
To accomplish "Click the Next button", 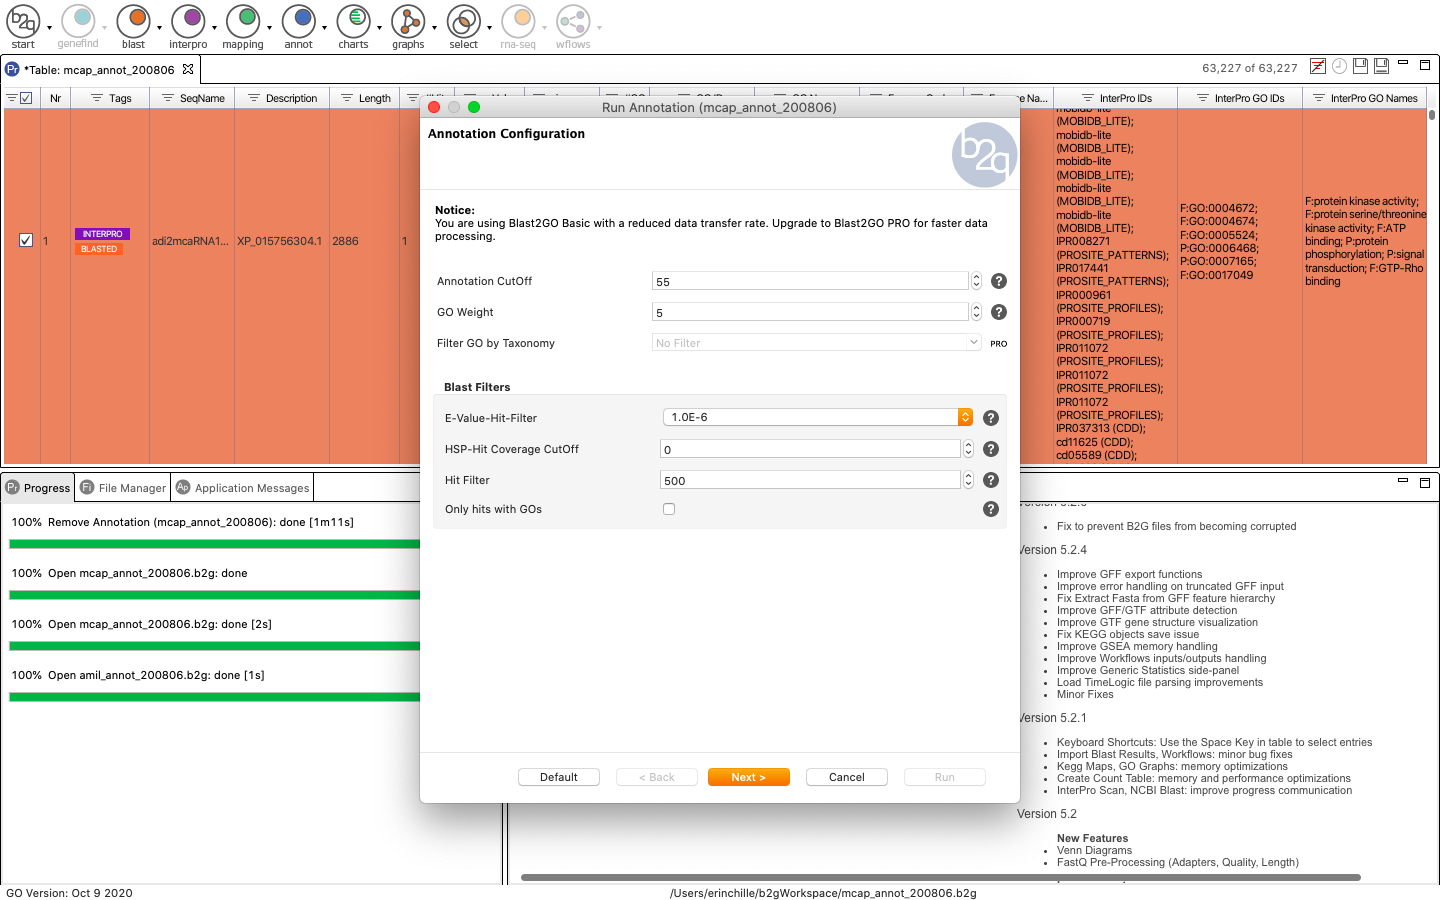I will pyautogui.click(x=749, y=777).
